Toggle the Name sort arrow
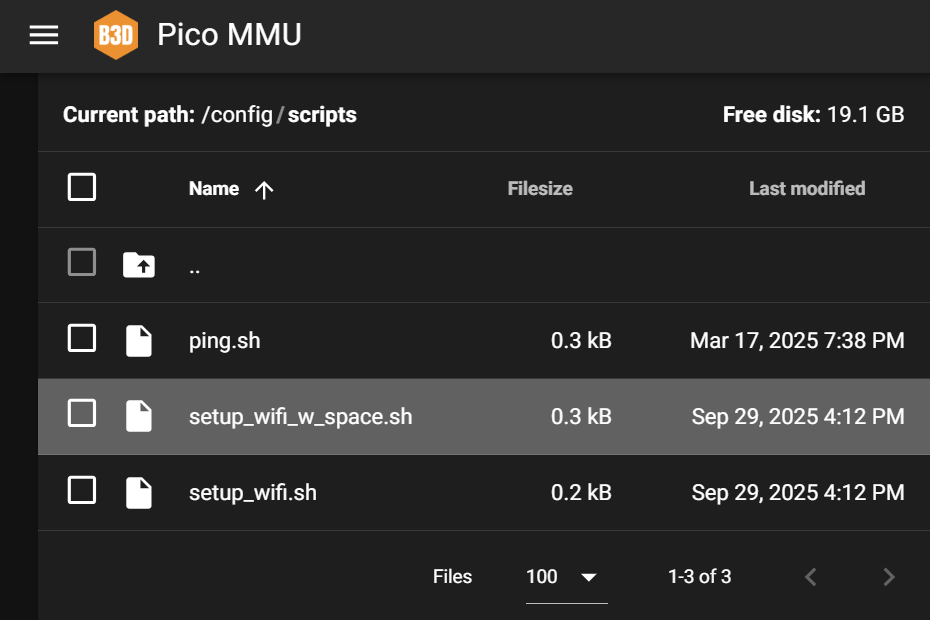Screen dimensions: 930x620 264,190
